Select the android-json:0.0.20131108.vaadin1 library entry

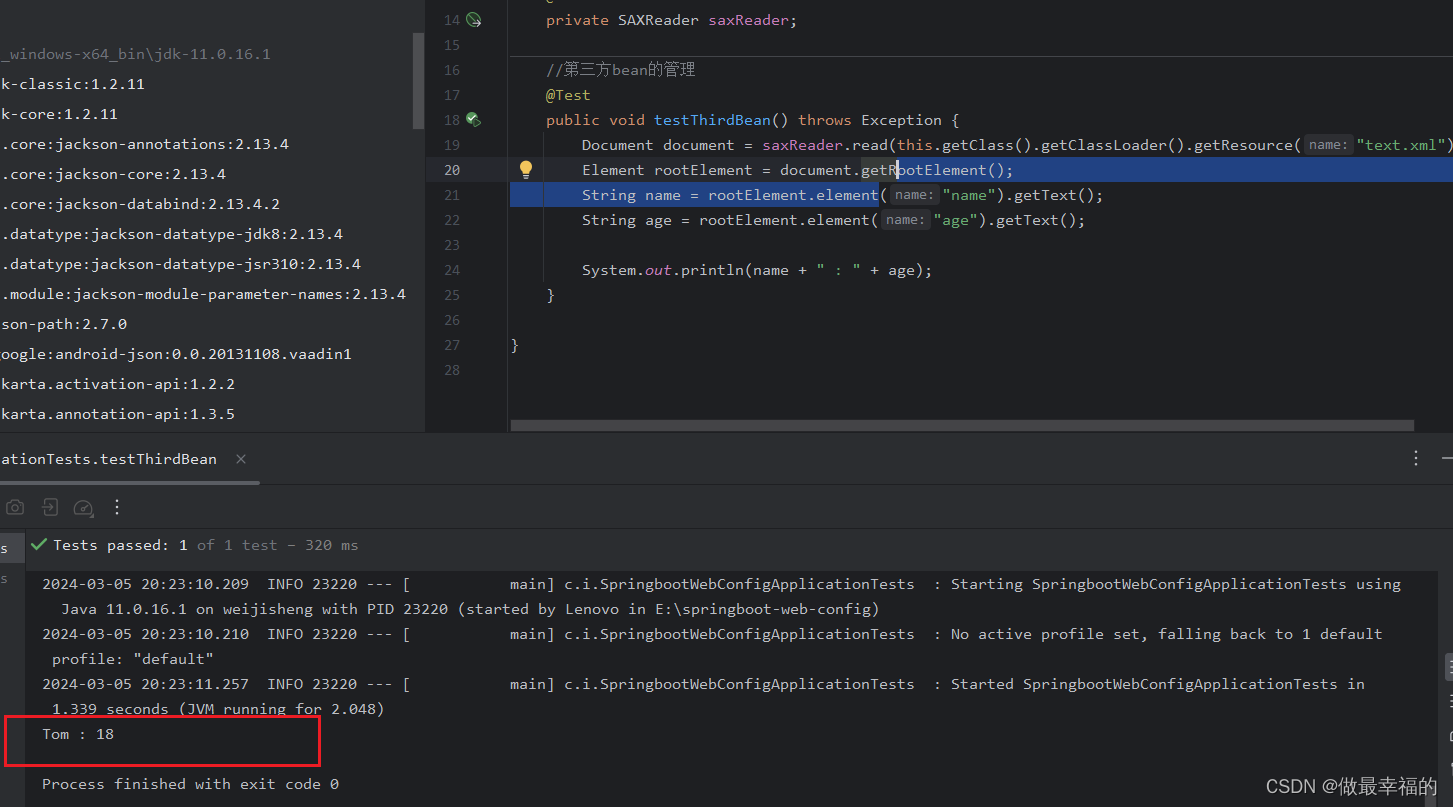click(x=176, y=354)
